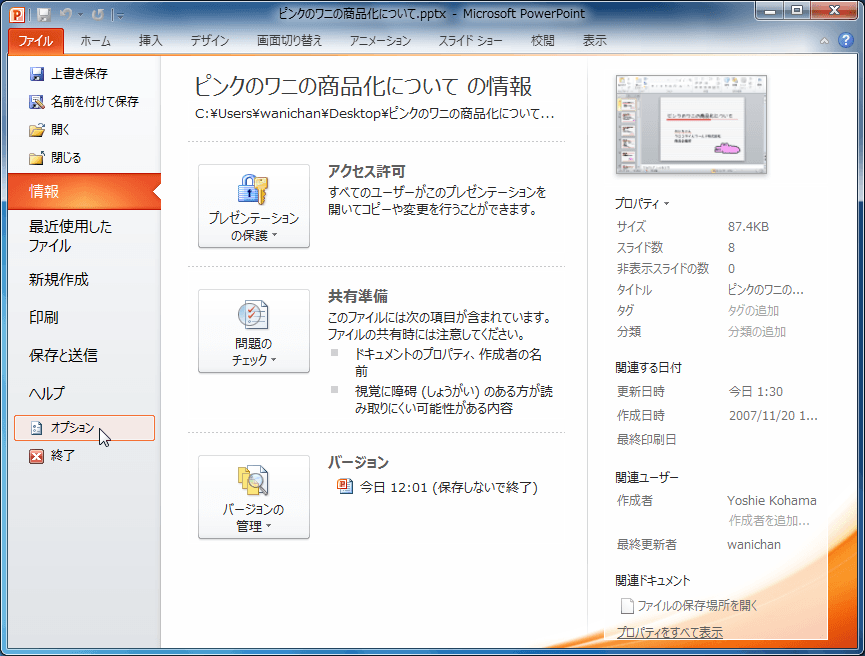This screenshot has width=865, height=656.
Task: Switch to the スライド ショー ribbon tab
Action: click(470, 41)
